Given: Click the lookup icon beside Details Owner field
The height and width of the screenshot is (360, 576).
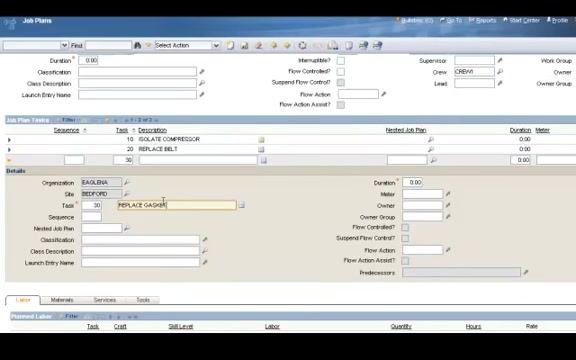Looking at the screenshot, I should (448, 205).
